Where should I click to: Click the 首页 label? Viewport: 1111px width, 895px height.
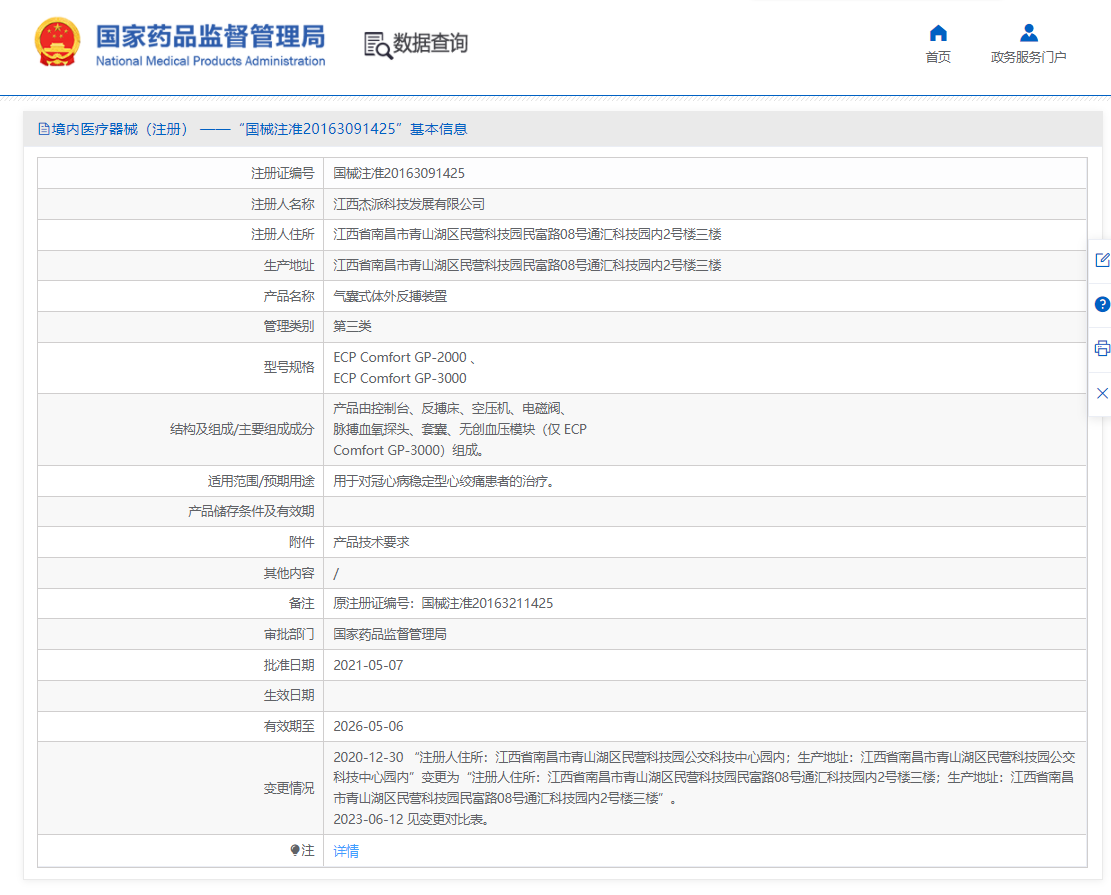click(x=938, y=57)
